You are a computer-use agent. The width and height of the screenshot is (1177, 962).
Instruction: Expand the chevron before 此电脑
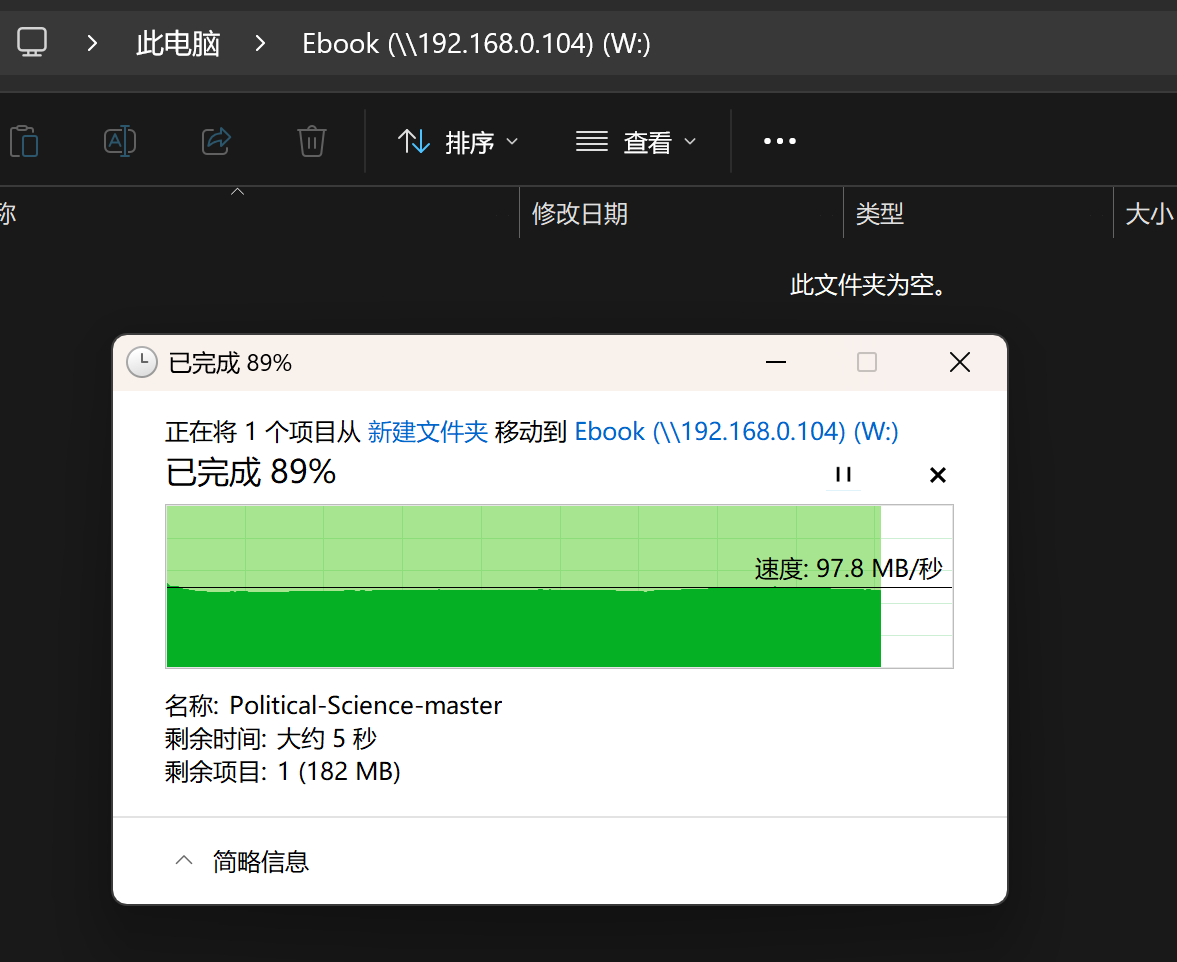pyautogui.click(x=92, y=44)
